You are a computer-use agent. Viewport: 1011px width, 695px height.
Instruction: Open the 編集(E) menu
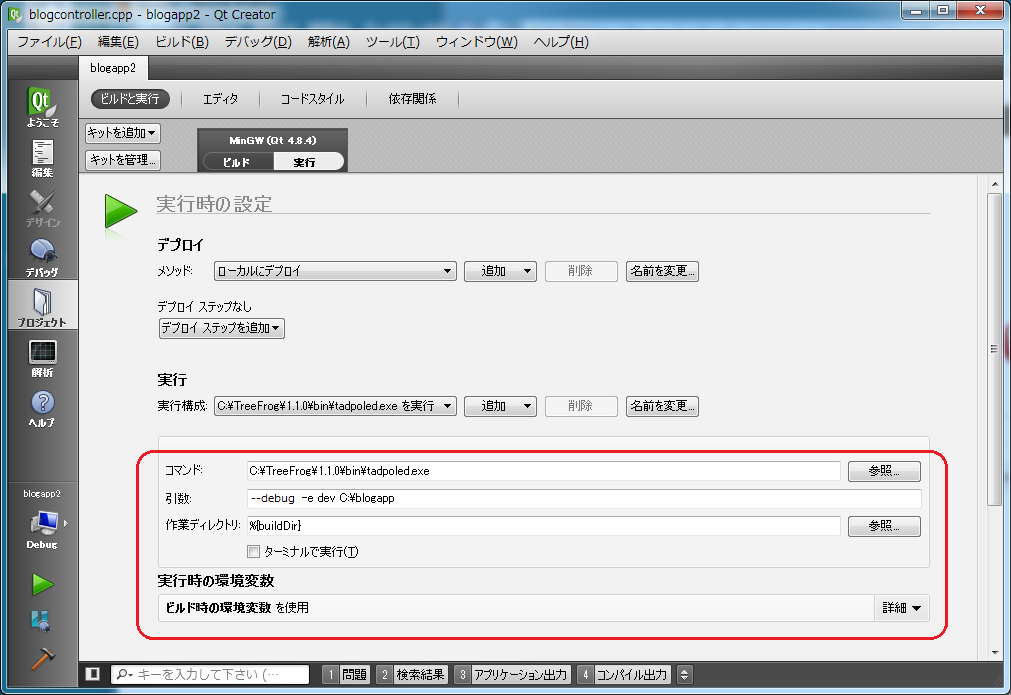[118, 42]
